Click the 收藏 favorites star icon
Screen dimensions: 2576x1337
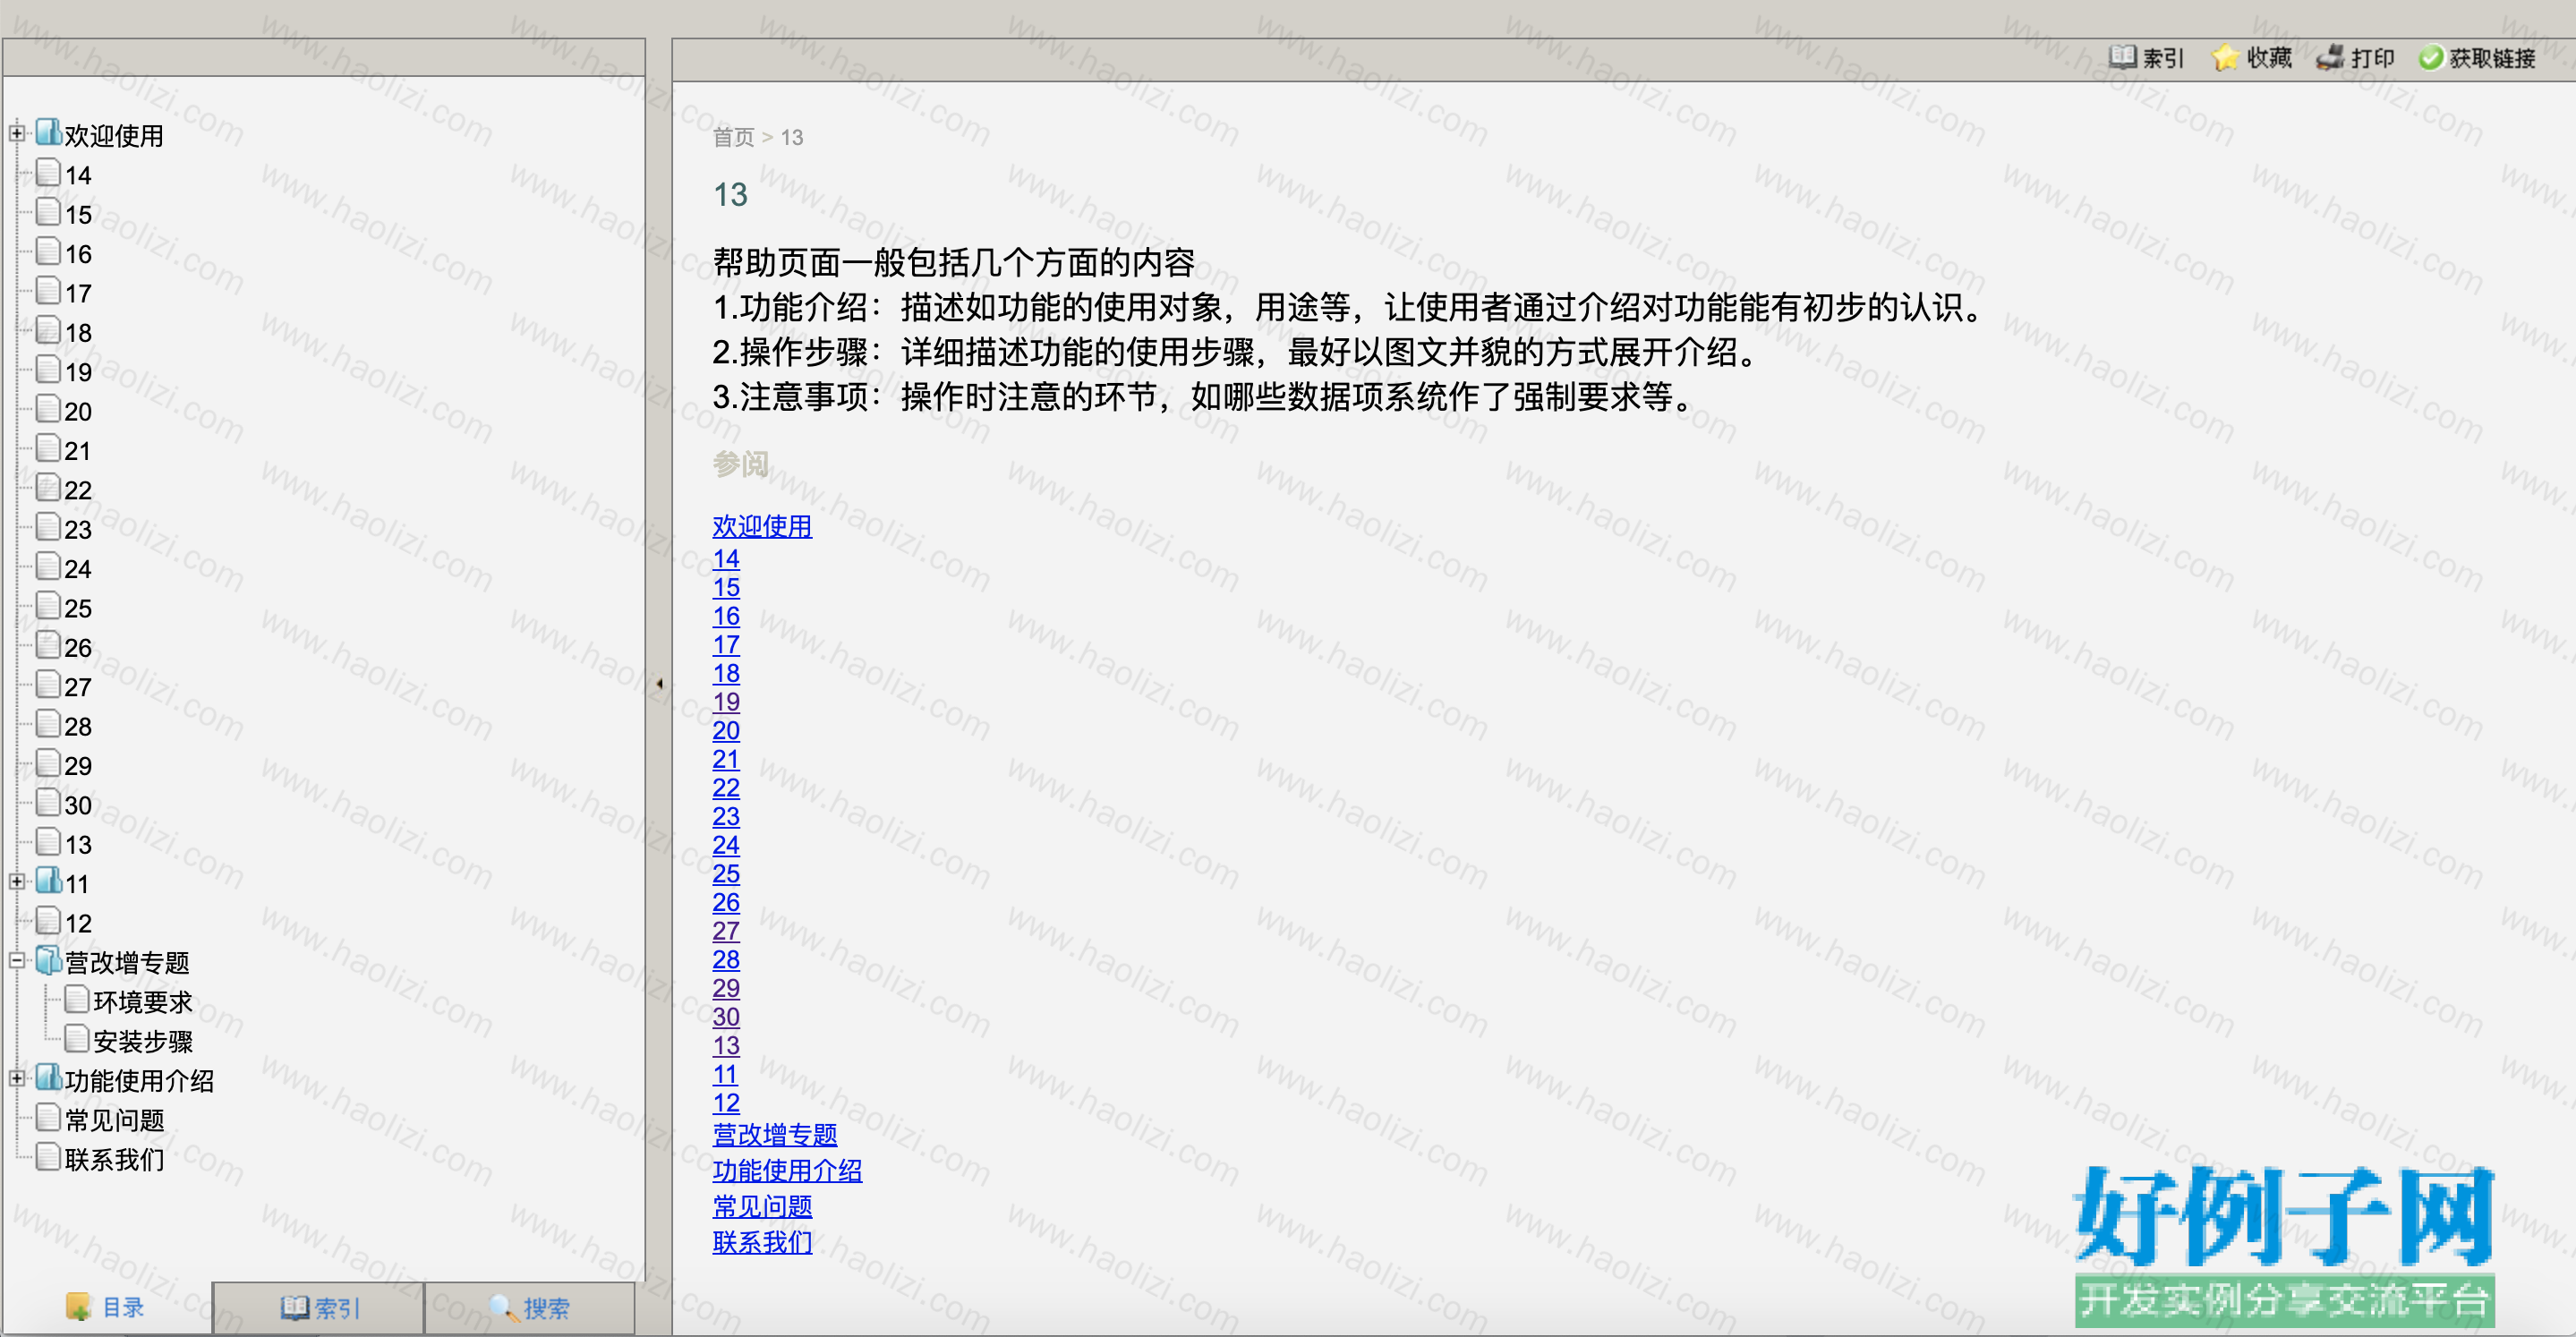pyautogui.click(x=2224, y=57)
